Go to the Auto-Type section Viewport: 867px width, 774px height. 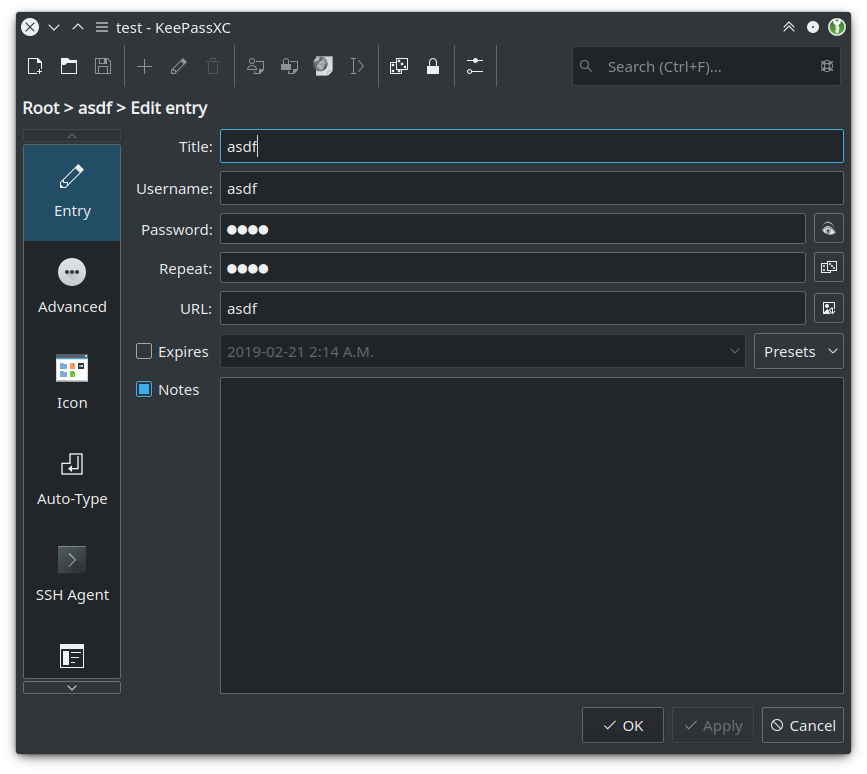(x=72, y=479)
